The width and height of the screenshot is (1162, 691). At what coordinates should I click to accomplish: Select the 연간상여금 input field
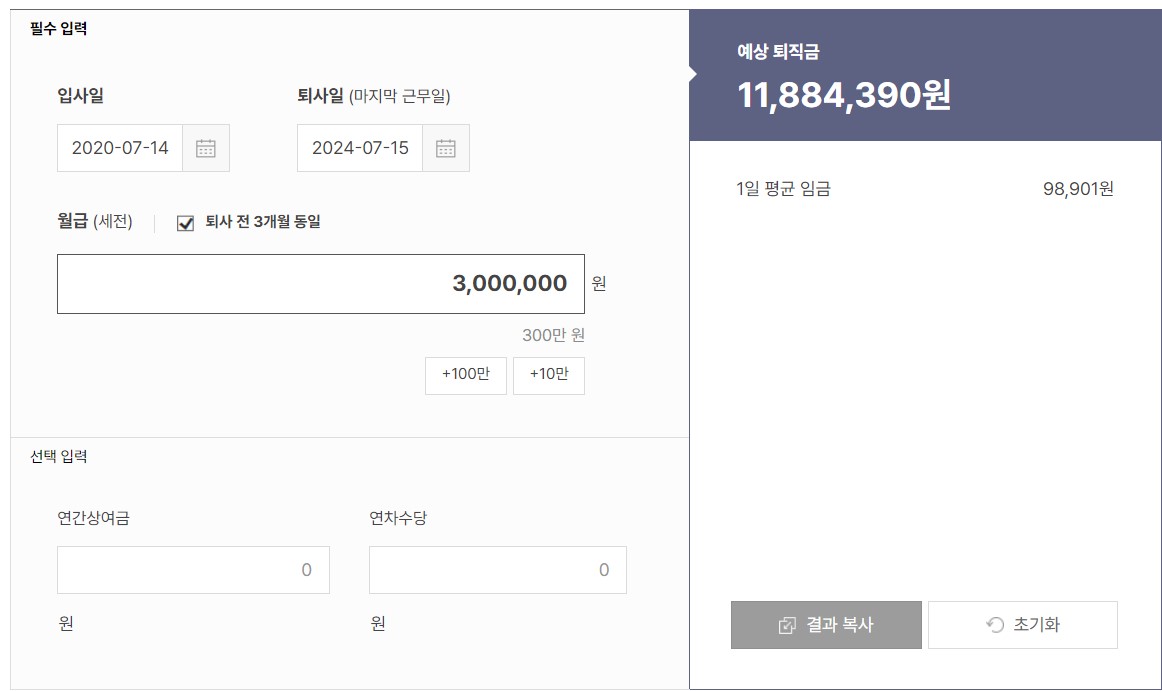[x=193, y=569]
